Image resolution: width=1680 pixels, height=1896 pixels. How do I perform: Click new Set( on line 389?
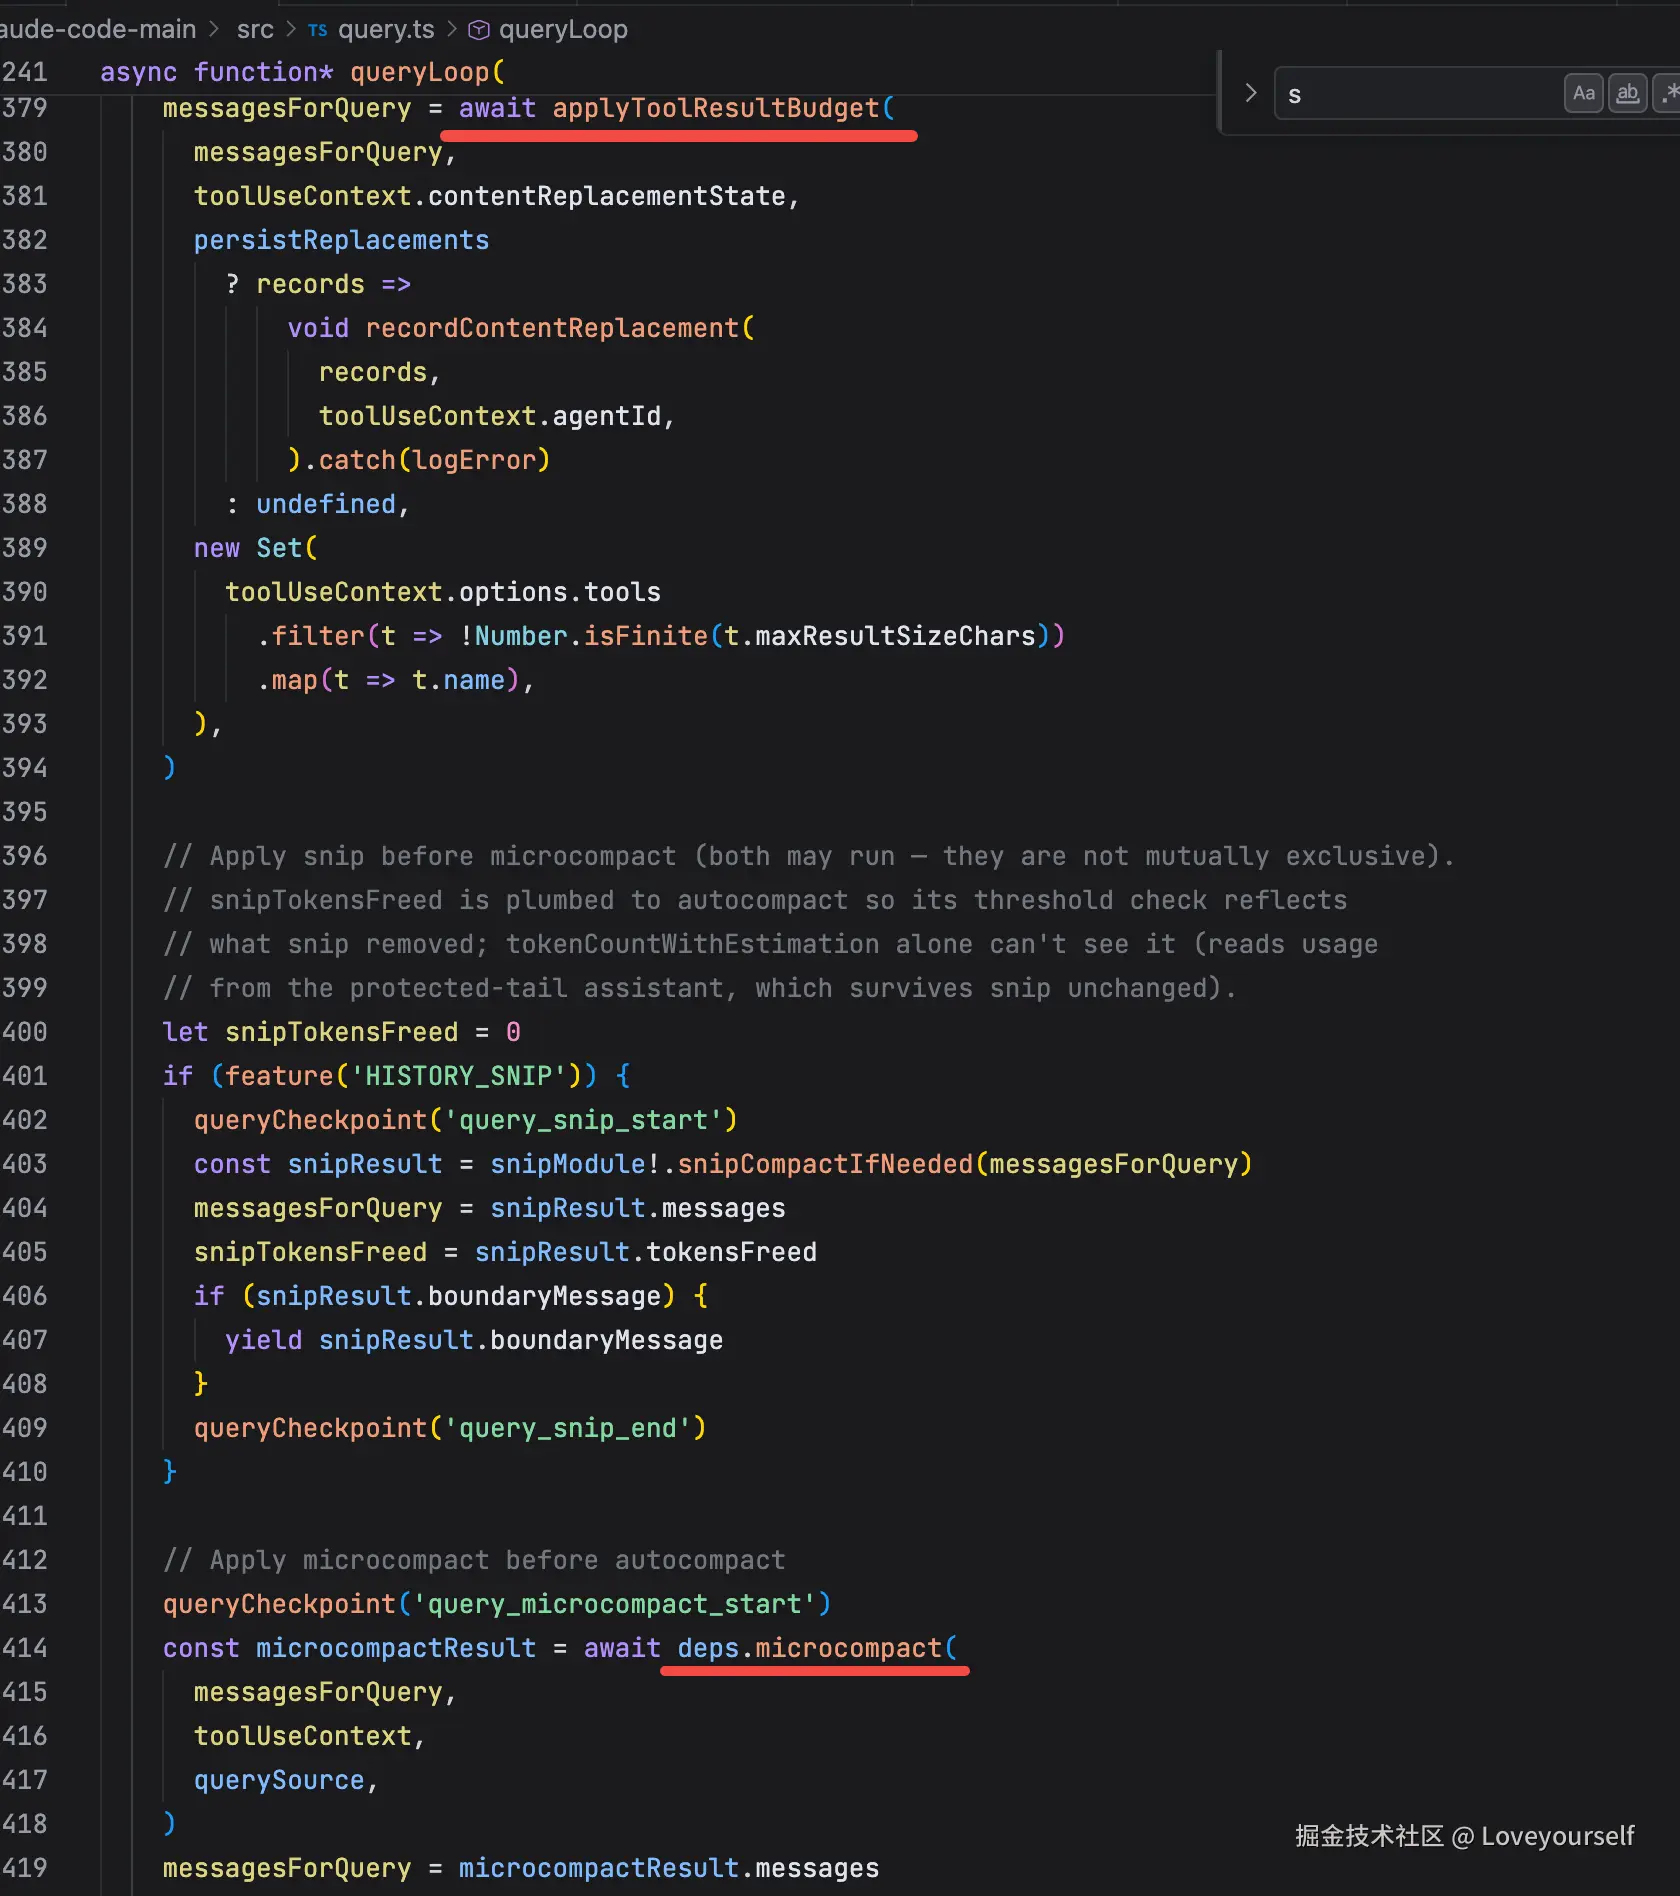pos(256,548)
